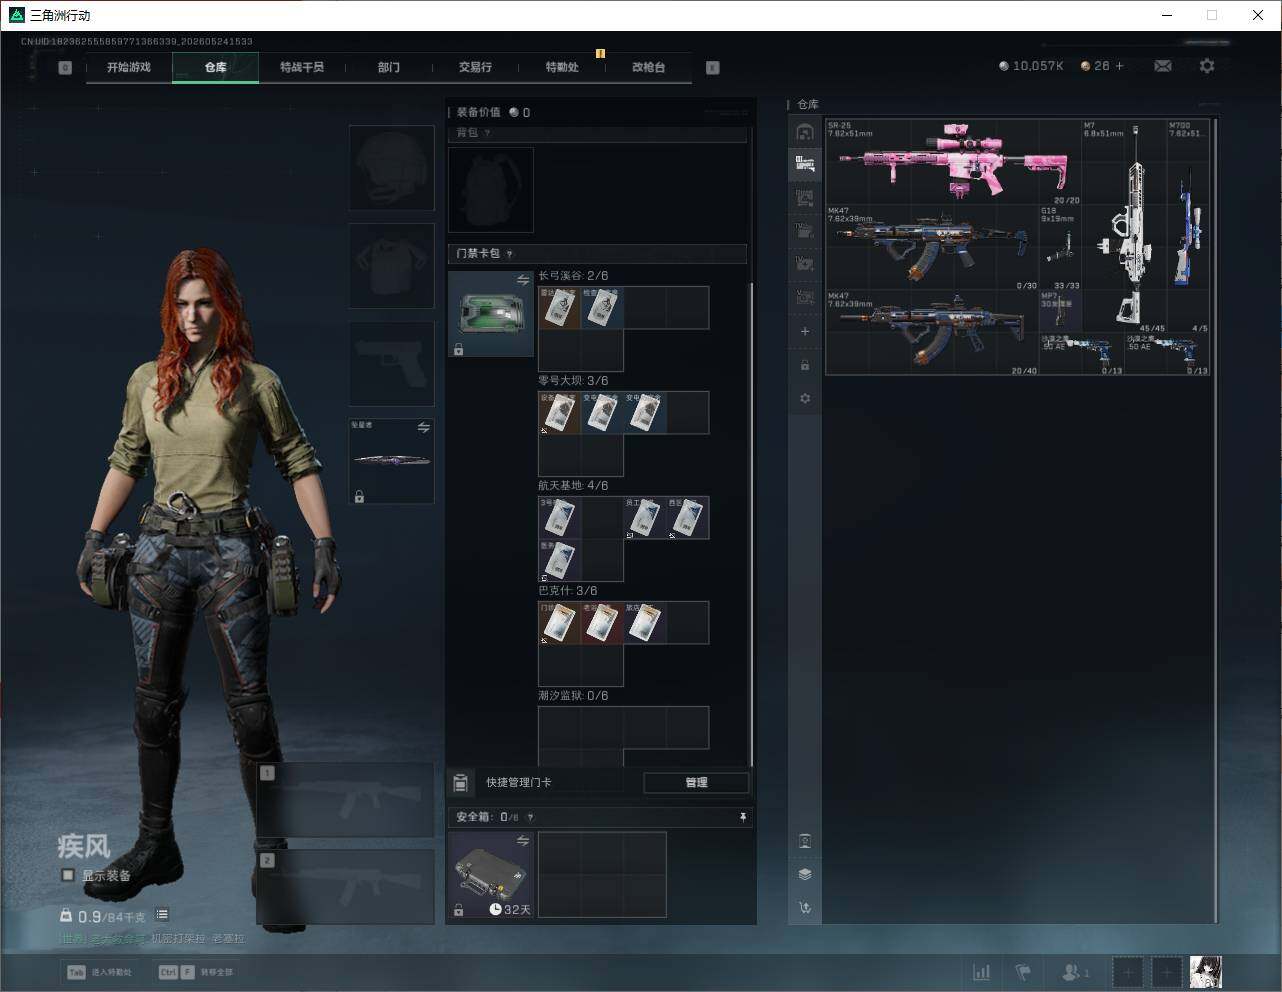Screen dimensions: 1282x992
Task: Click the first 零号大坝 keycard
Action: click(x=559, y=413)
